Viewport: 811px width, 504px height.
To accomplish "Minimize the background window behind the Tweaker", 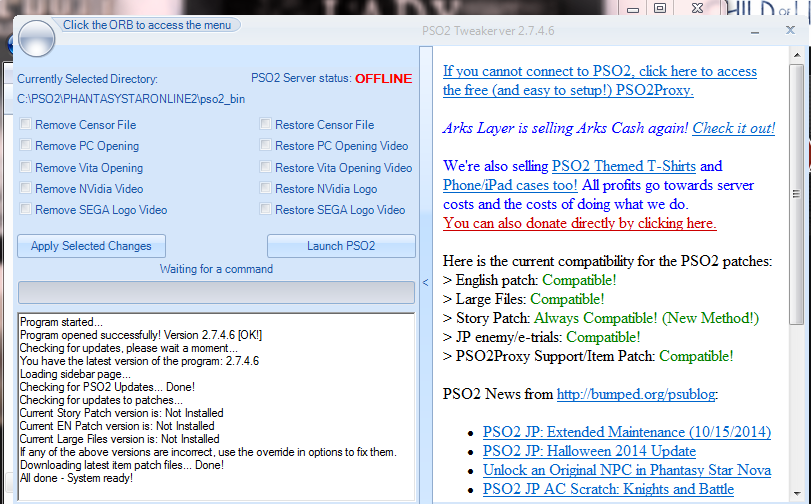I will (633, 9).
